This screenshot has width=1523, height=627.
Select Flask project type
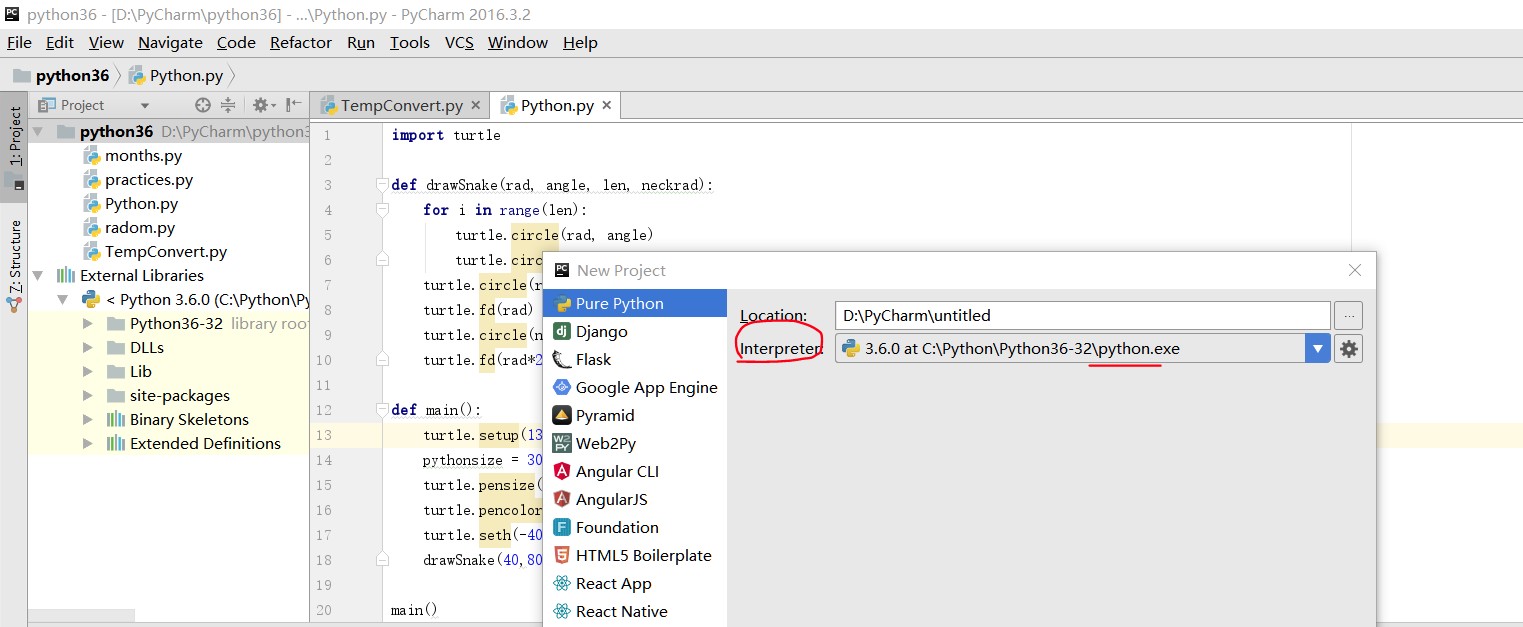[x=635, y=359]
